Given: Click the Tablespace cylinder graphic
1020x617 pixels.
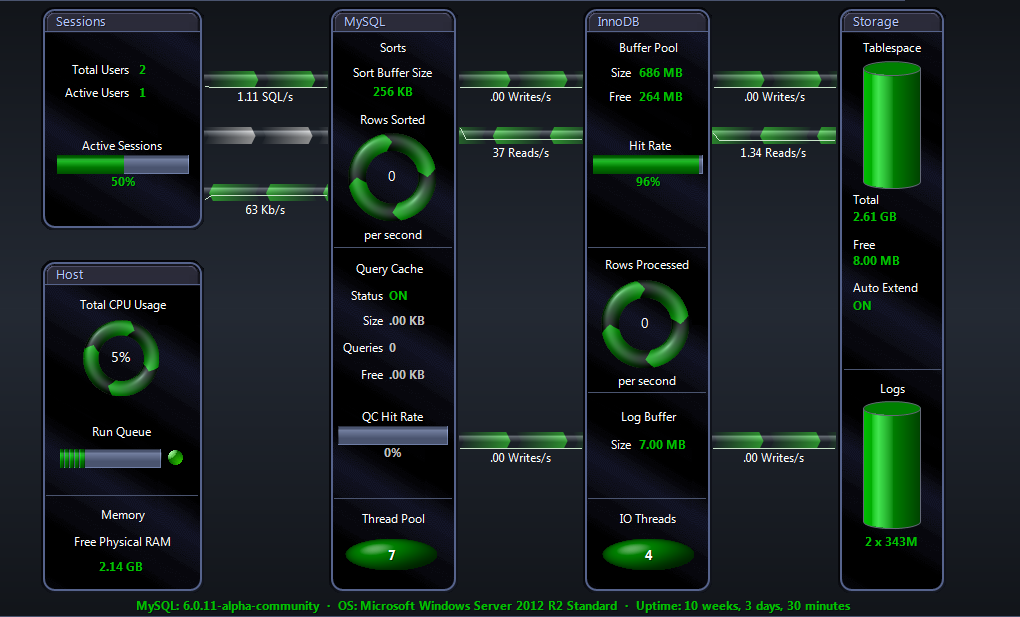Looking at the screenshot, I should pyautogui.click(x=891, y=125).
